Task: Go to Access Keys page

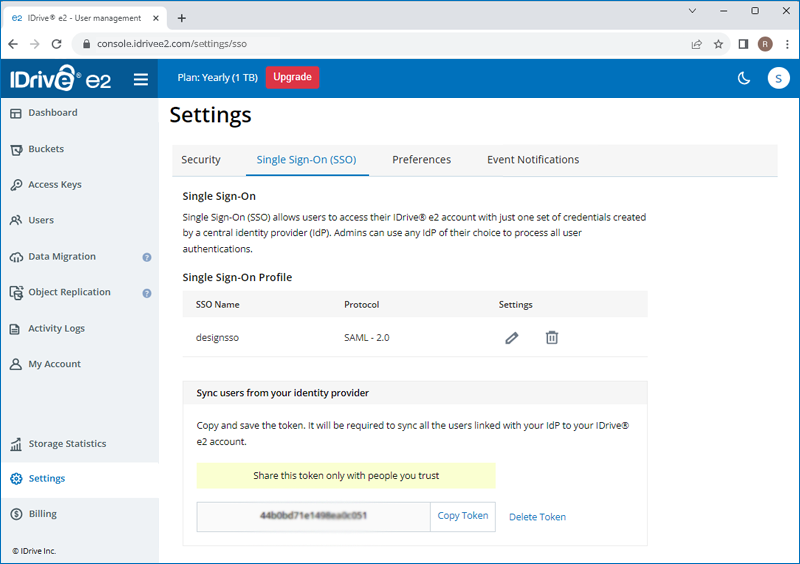Action: pyautogui.click(x=55, y=185)
